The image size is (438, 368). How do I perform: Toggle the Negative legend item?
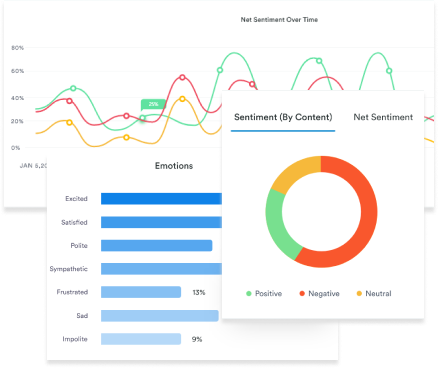319,294
